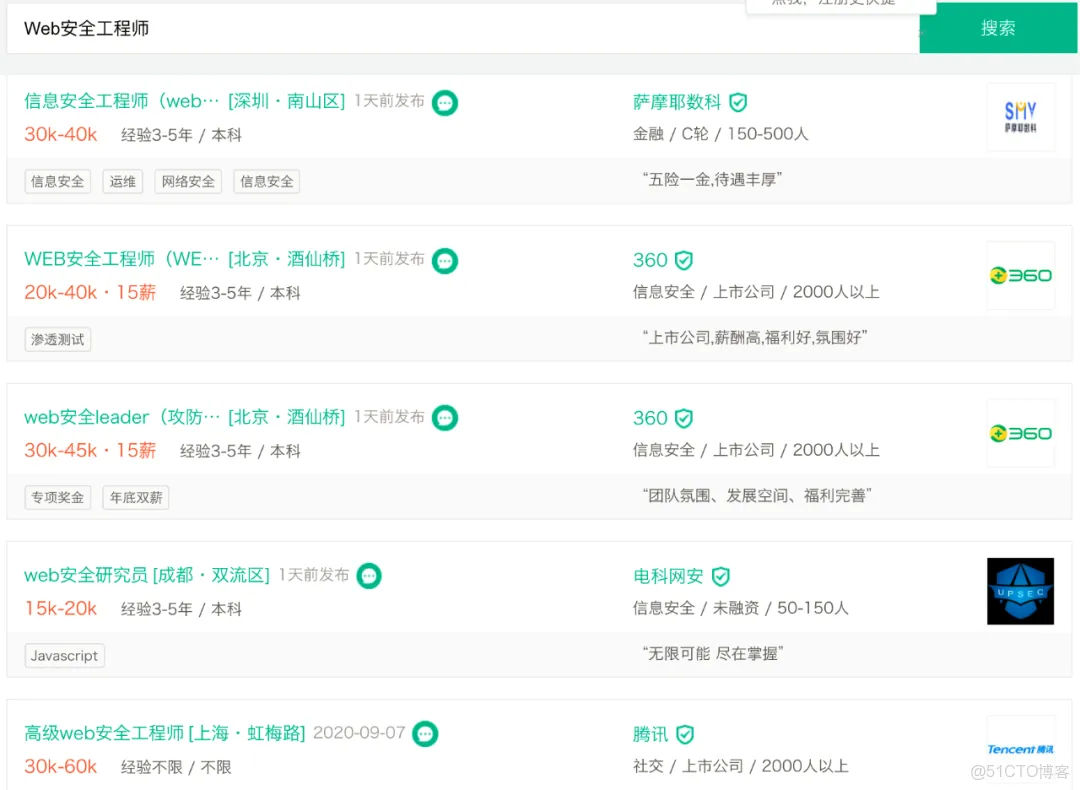Click the 2020-09-07 publish date
The height and width of the screenshot is (790, 1080).
pos(359,732)
